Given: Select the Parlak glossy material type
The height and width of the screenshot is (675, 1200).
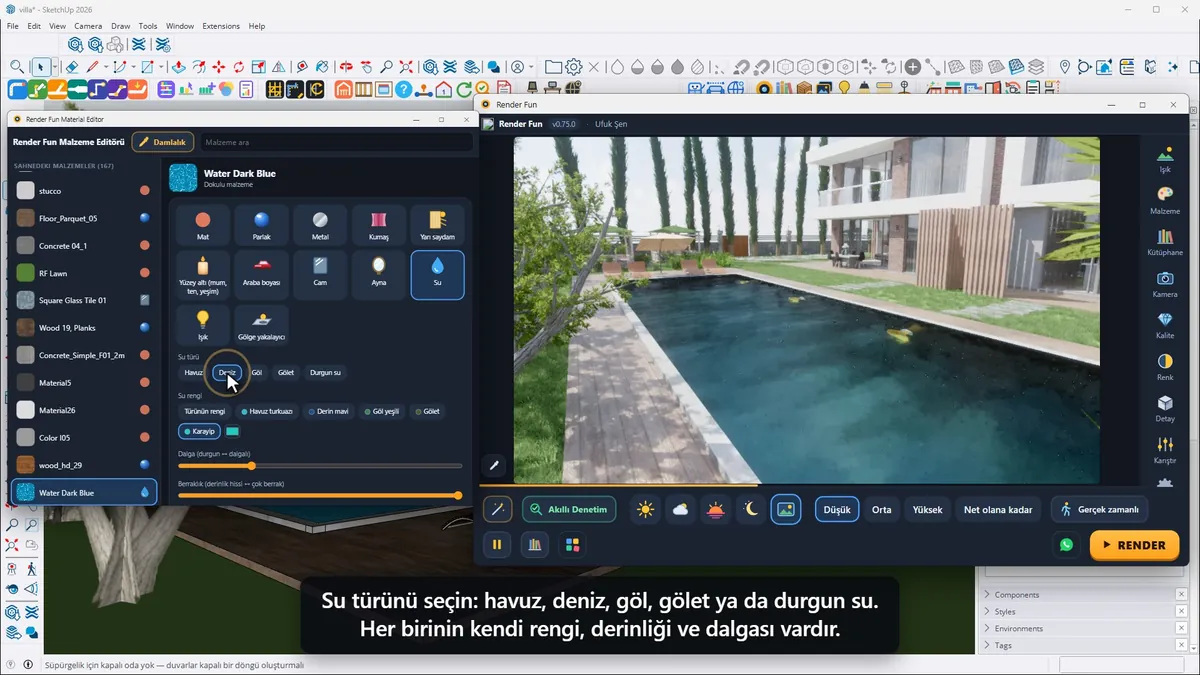Looking at the screenshot, I should pos(261,225).
